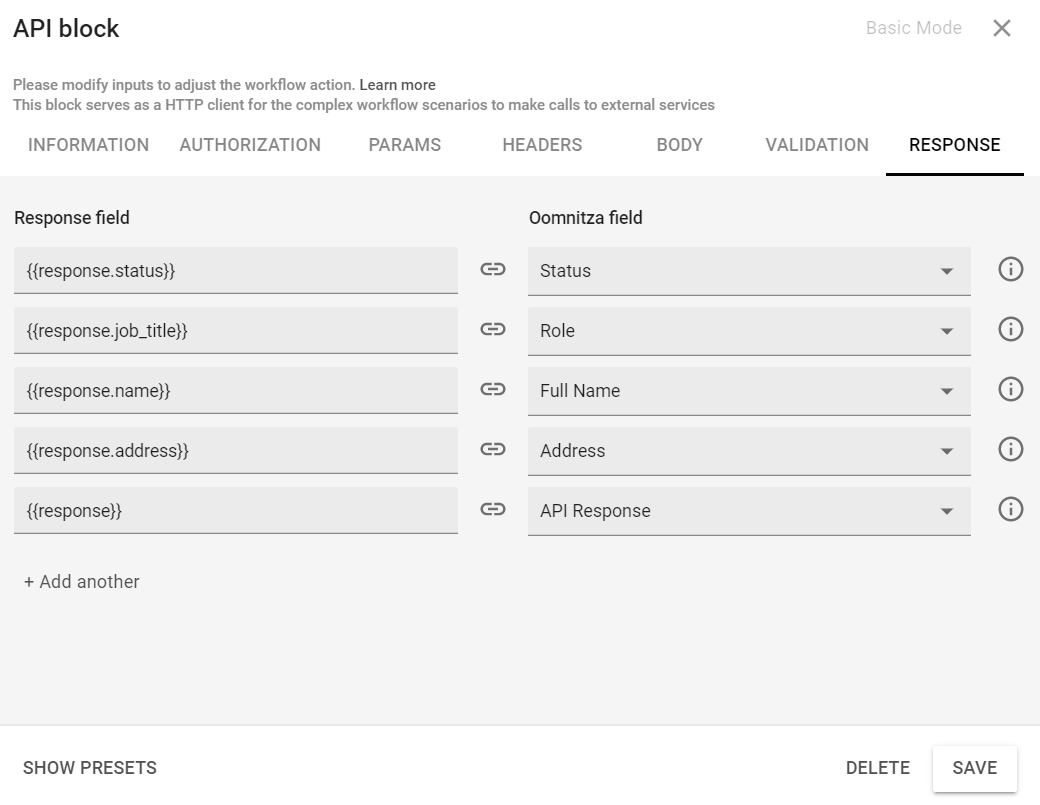
Task: Click the link icon next to Role mapping
Action: tap(493, 330)
